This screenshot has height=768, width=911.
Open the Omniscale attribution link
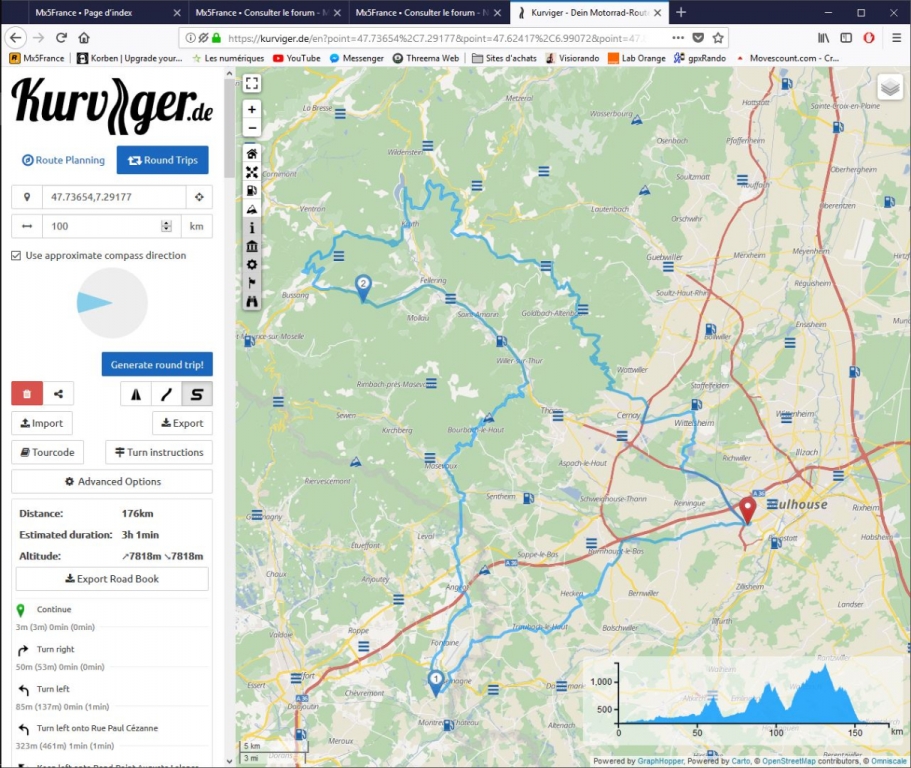[x=888, y=761]
